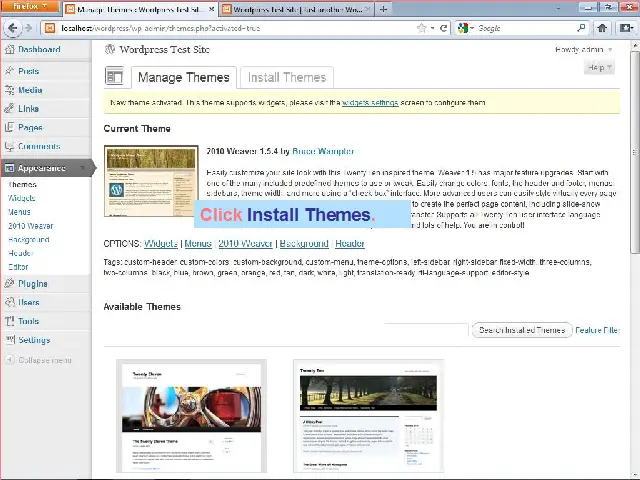
Task: Open Widgets under Appearance submenu
Action: pyautogui.click(x=22, y=198)
